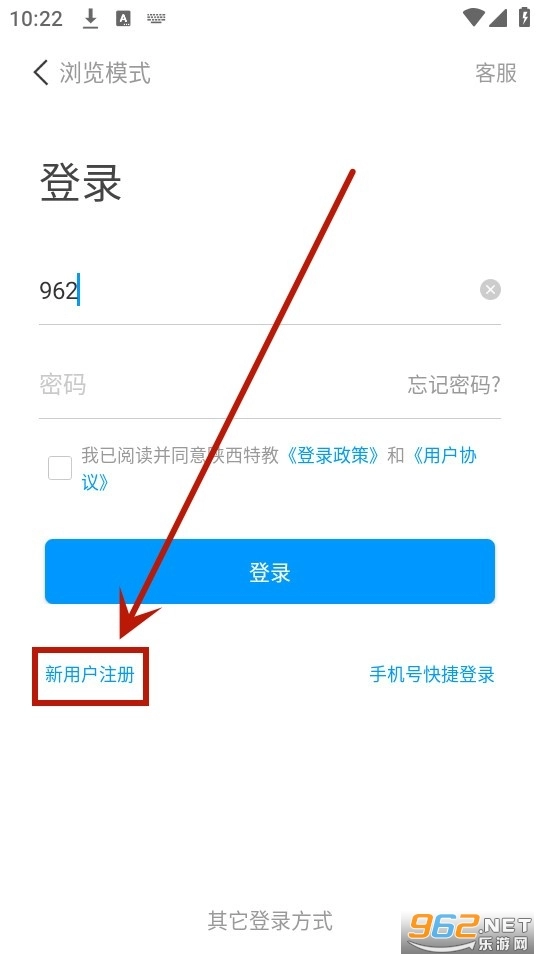Viewport: 540px width, 960px height.
Task: Tap the keyboard icon in status bar
Action: click(x=157, y=18)
